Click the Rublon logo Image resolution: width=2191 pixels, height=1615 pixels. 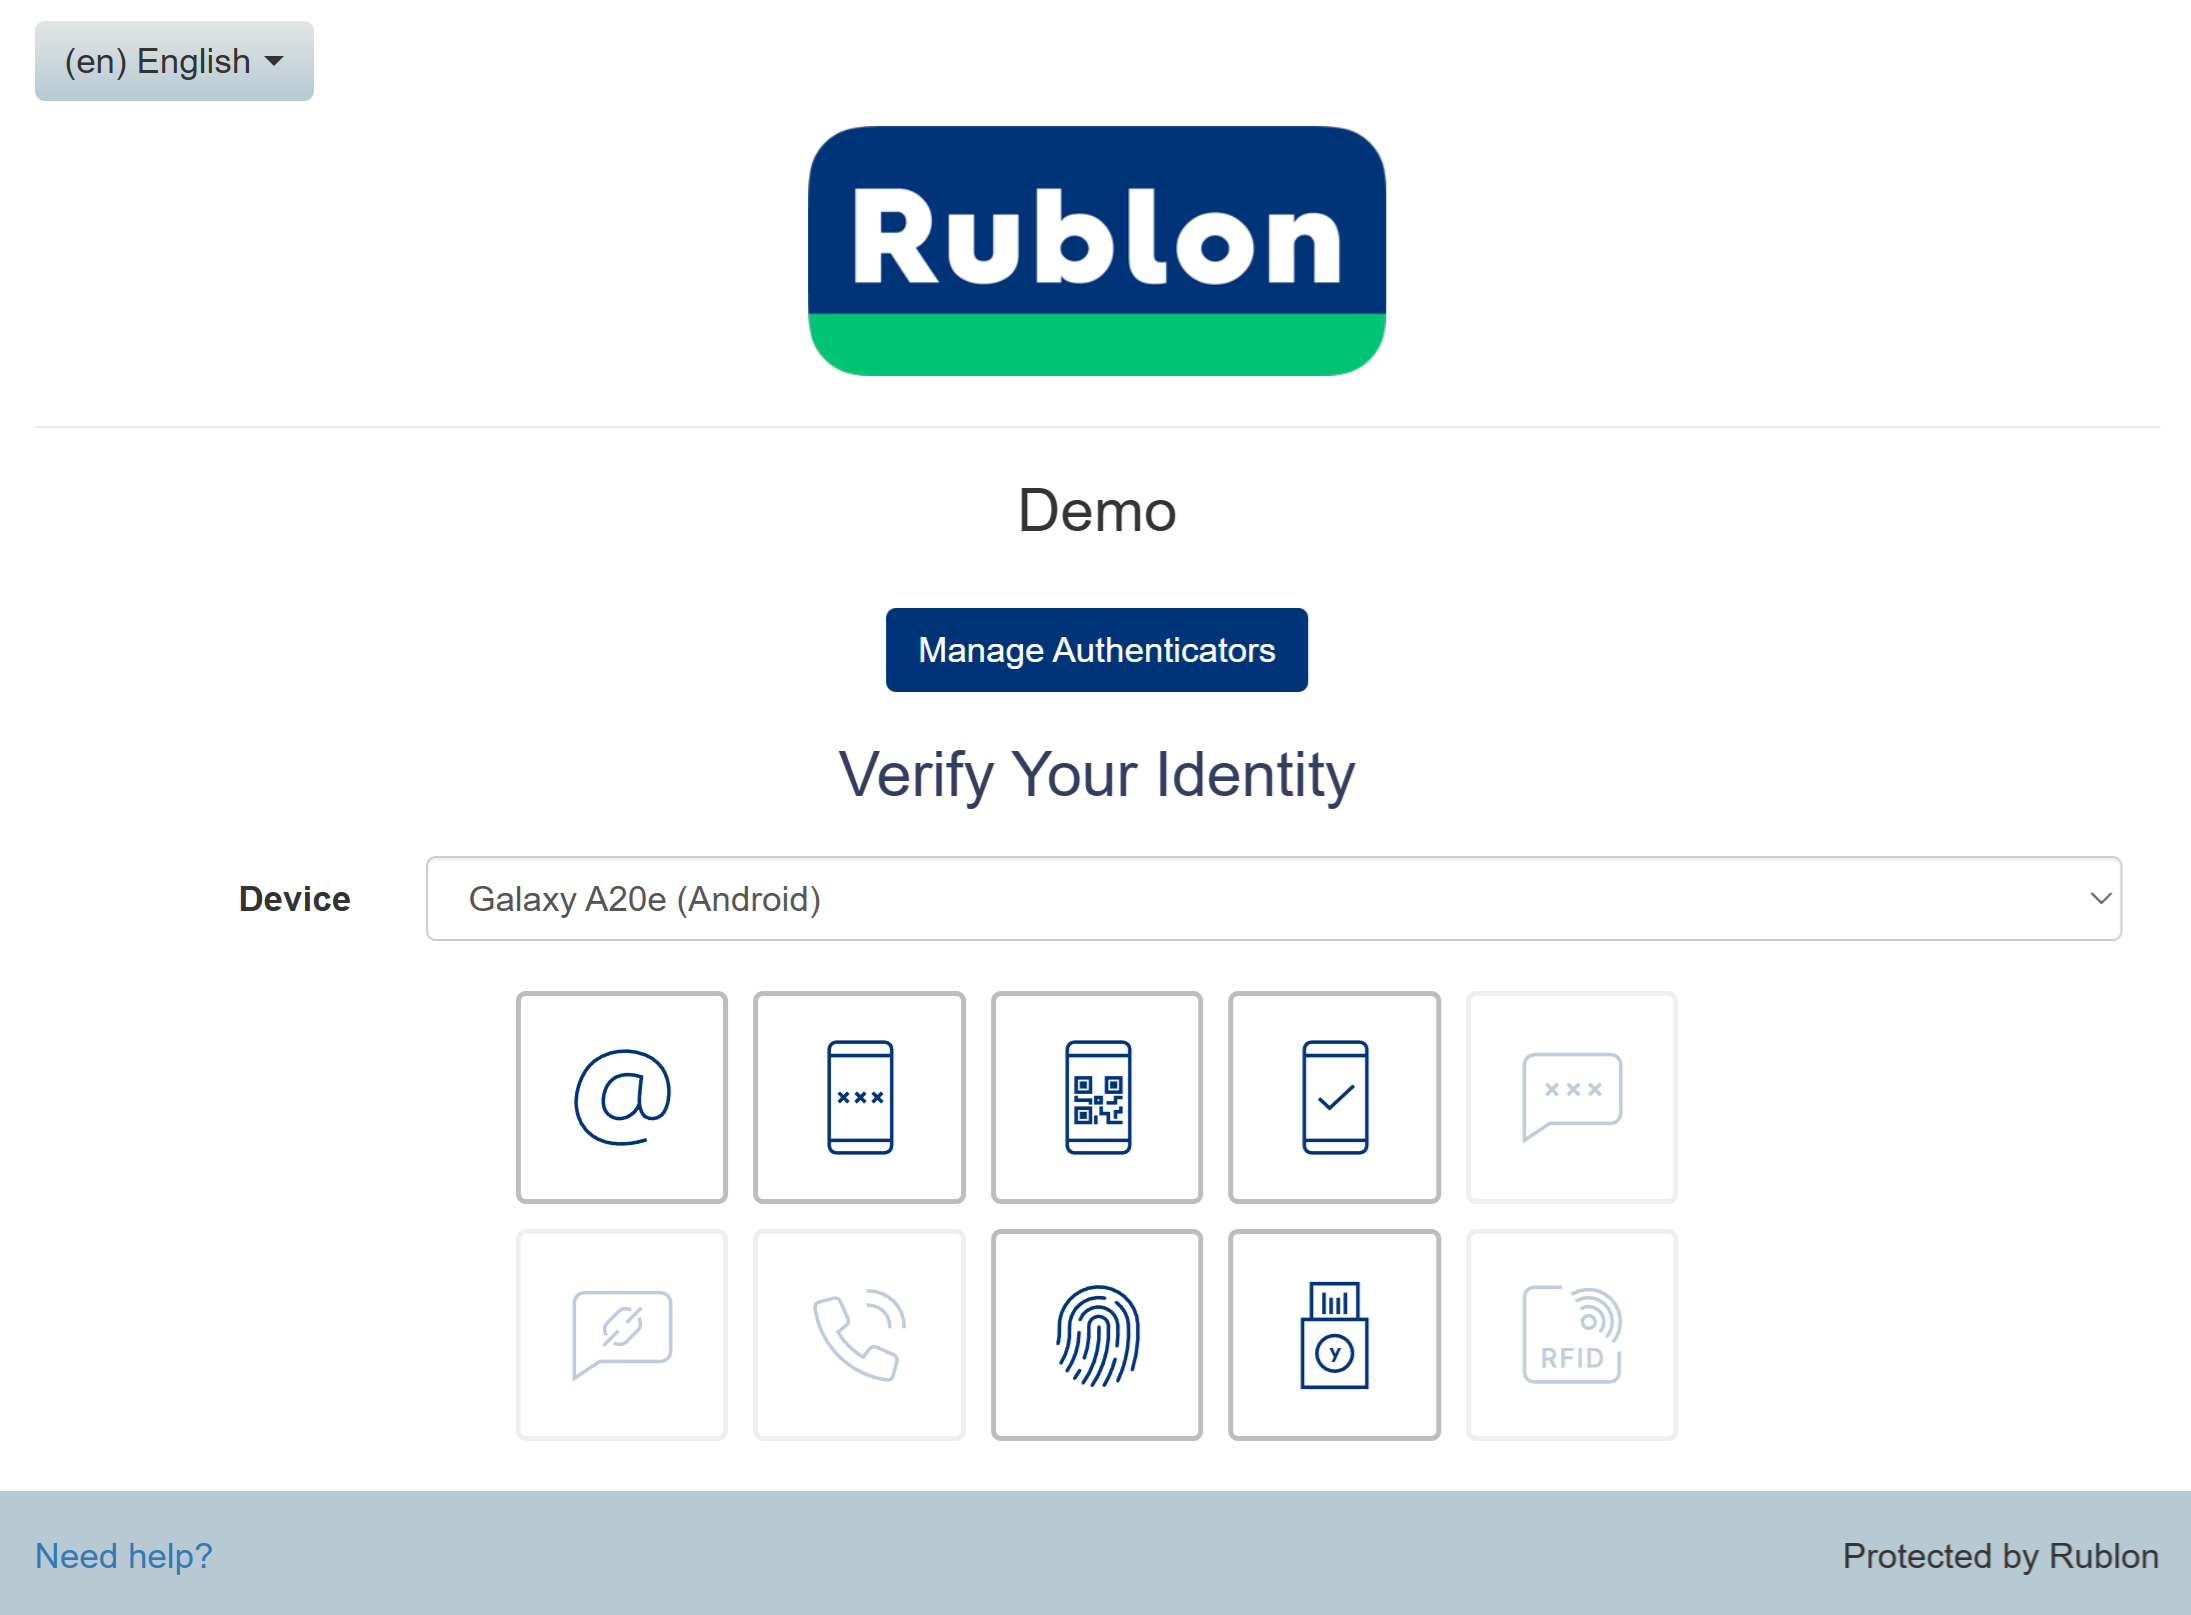1096,250
